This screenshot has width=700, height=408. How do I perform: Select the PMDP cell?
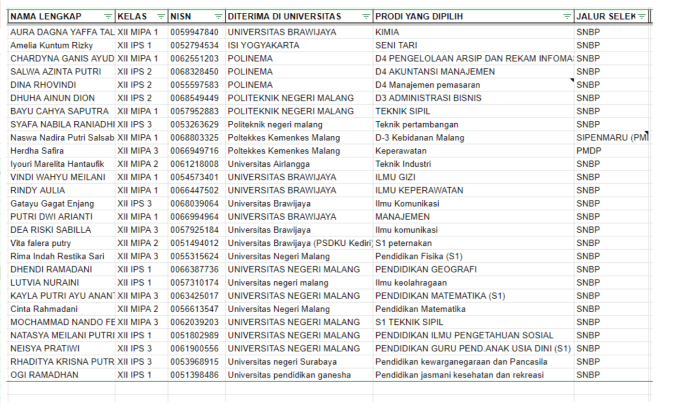(588, 150)
